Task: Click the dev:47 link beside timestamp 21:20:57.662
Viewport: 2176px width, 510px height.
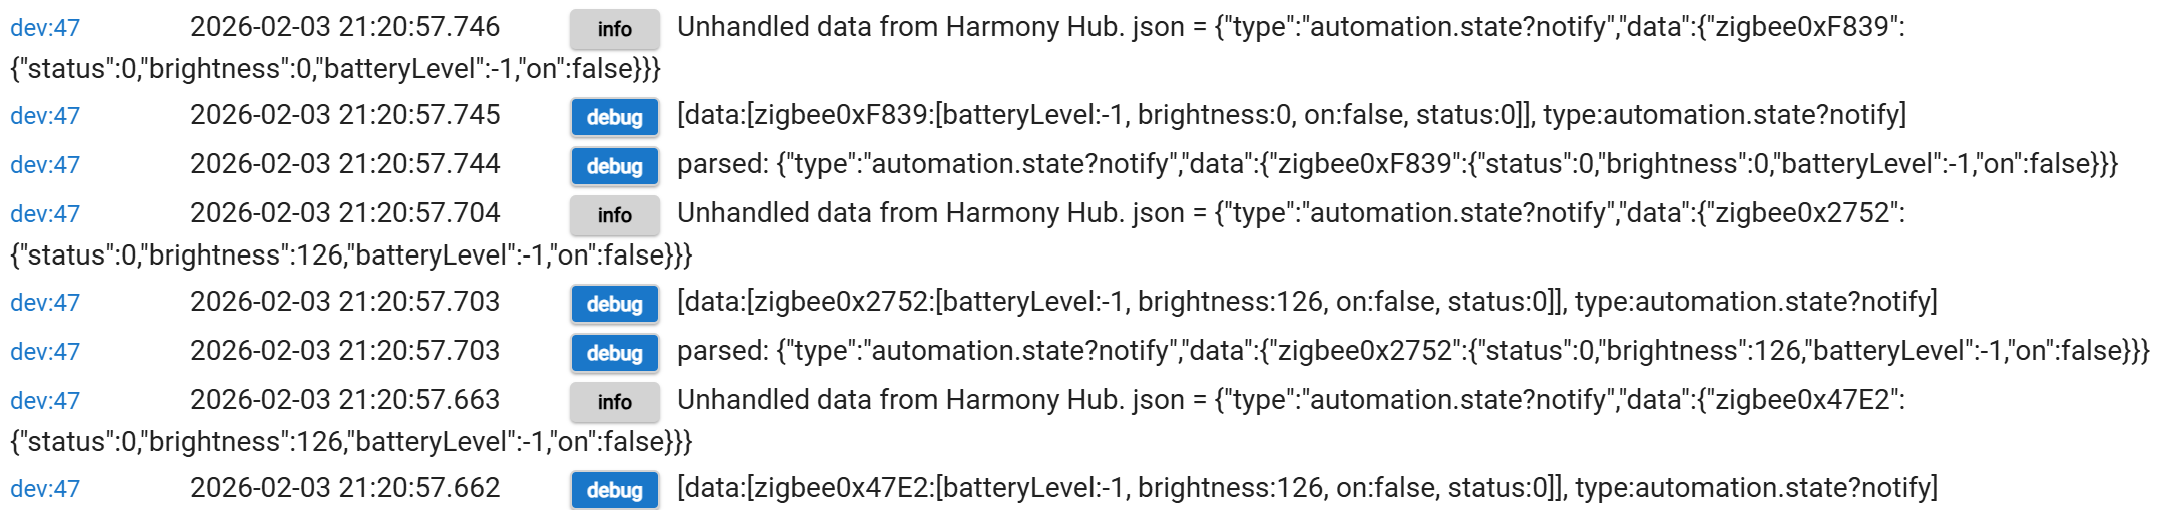Action: [x=45, y=489]
